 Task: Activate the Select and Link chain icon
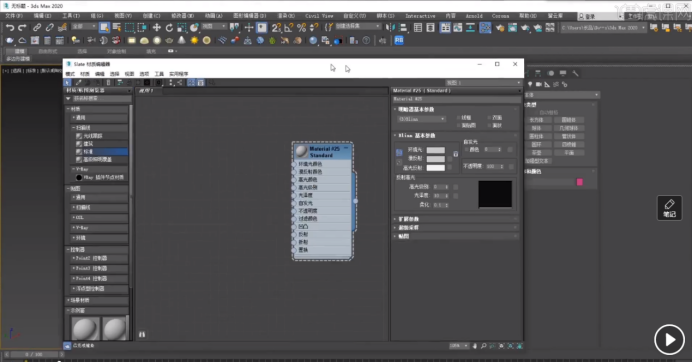coord(37,27)
